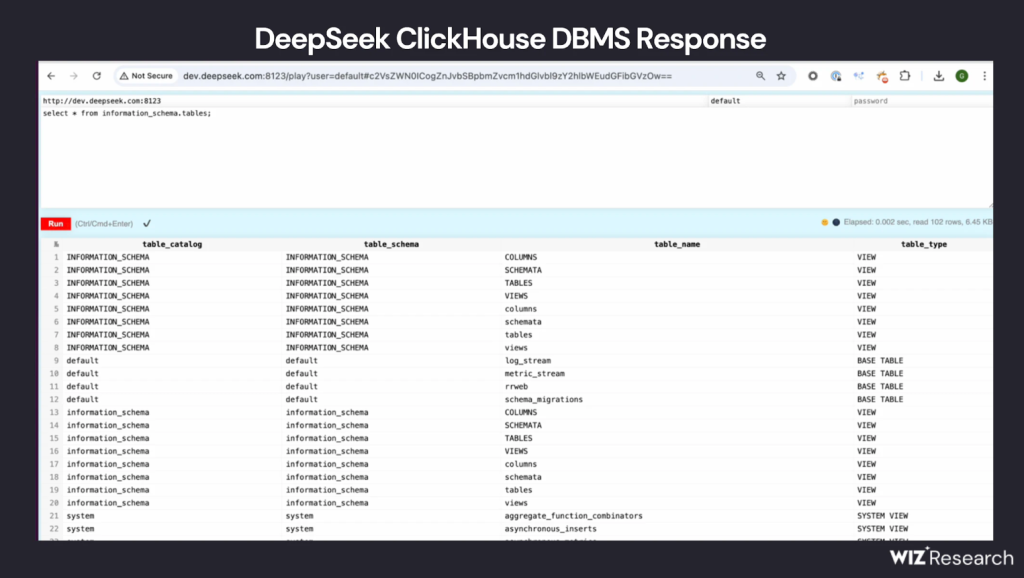Click the Not Secure site info badge

146,76
